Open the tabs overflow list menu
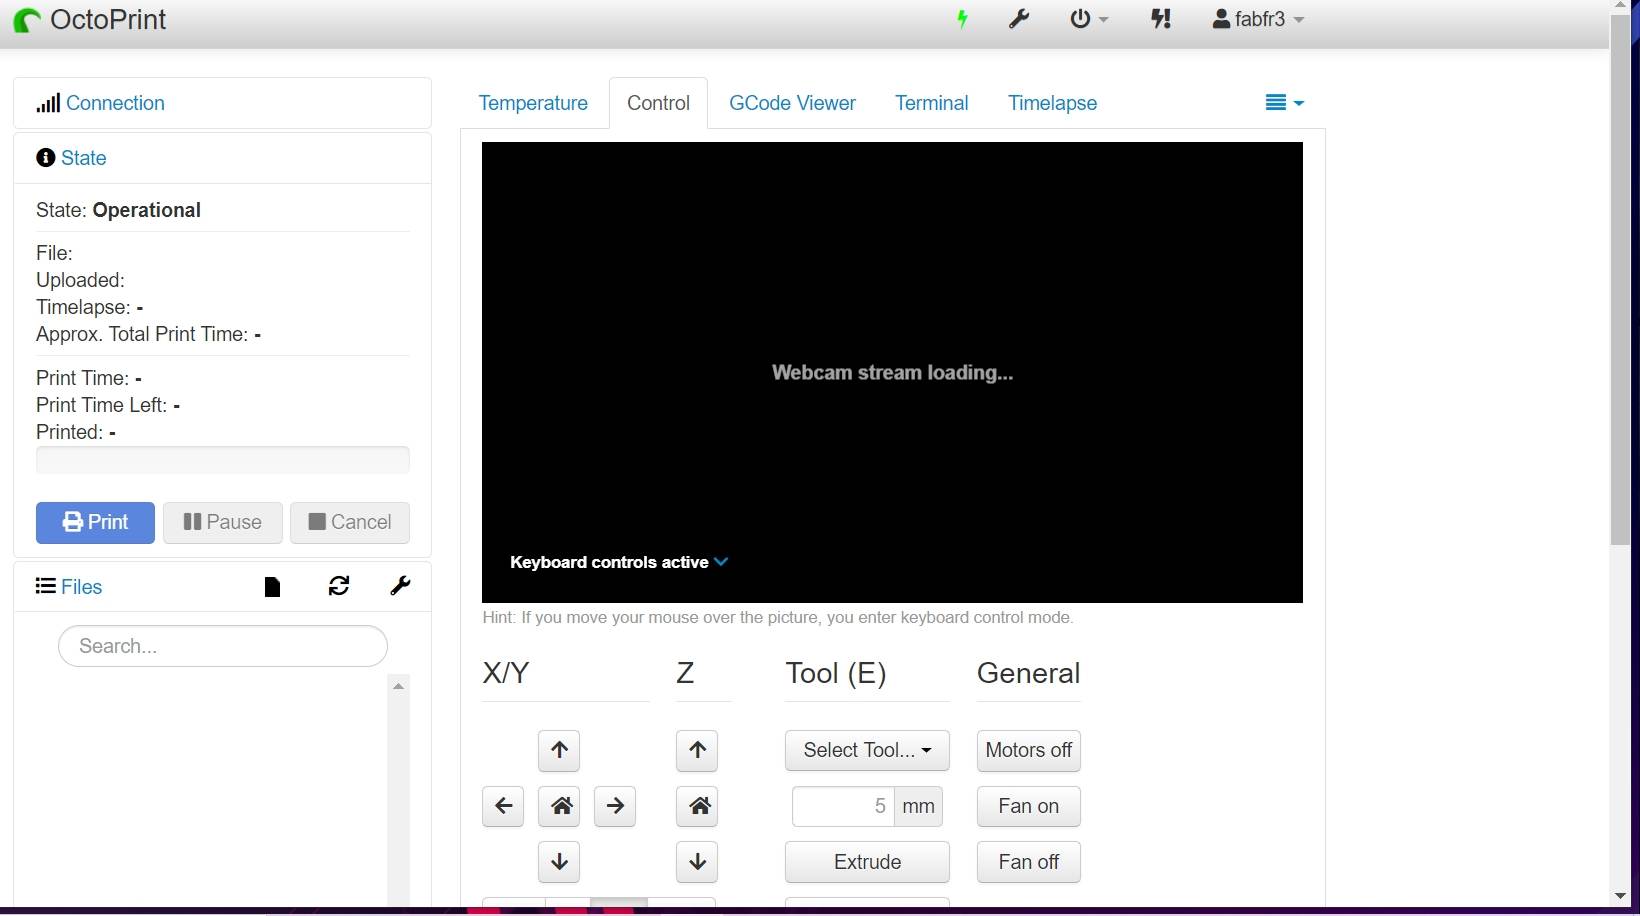 (x=1285, y=103)
